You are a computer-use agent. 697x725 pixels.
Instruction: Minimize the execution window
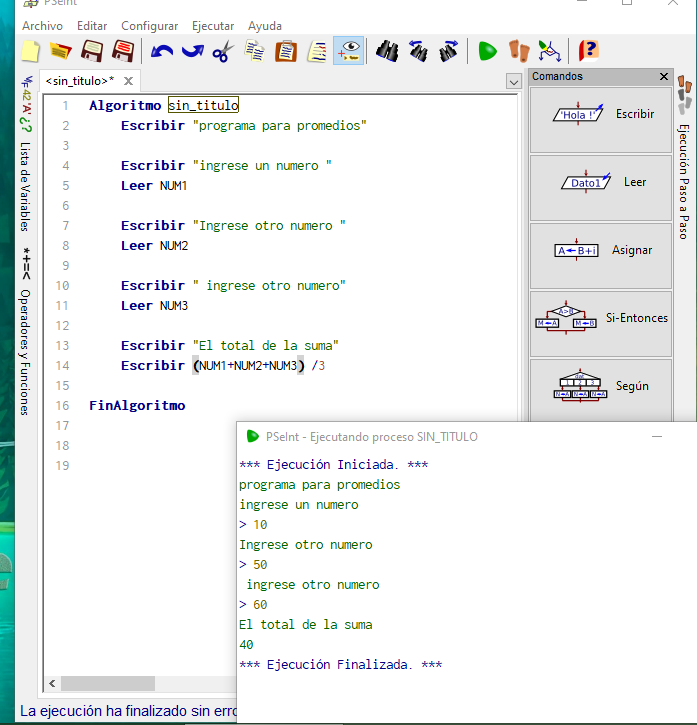tap(657, 436)
